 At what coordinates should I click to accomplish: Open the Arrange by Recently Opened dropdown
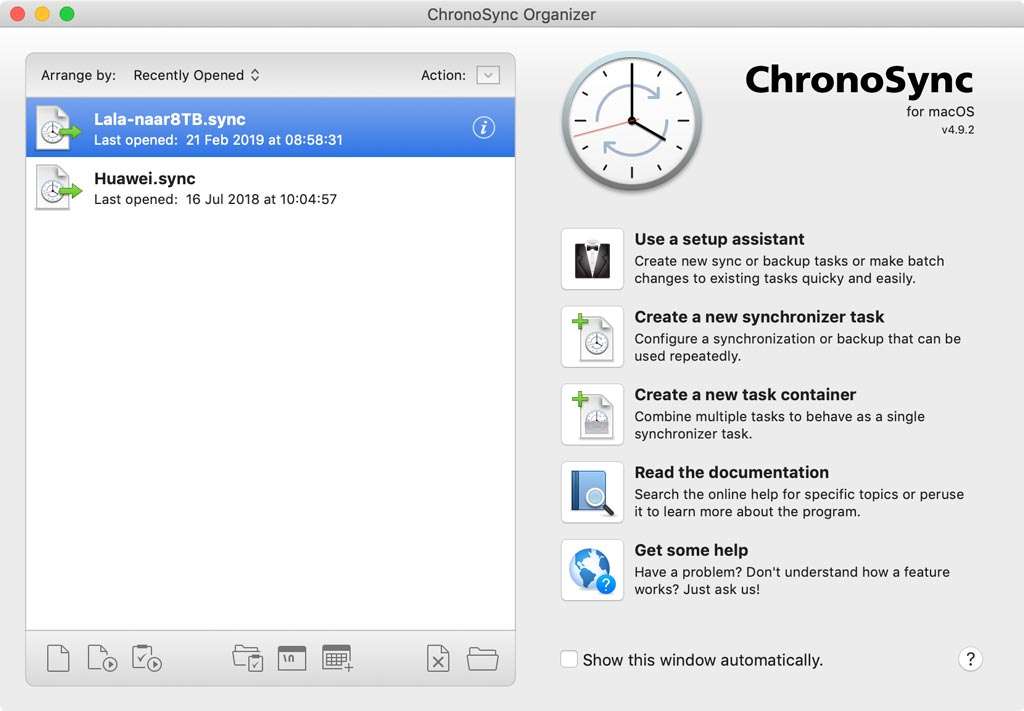(x=197, y=75)
